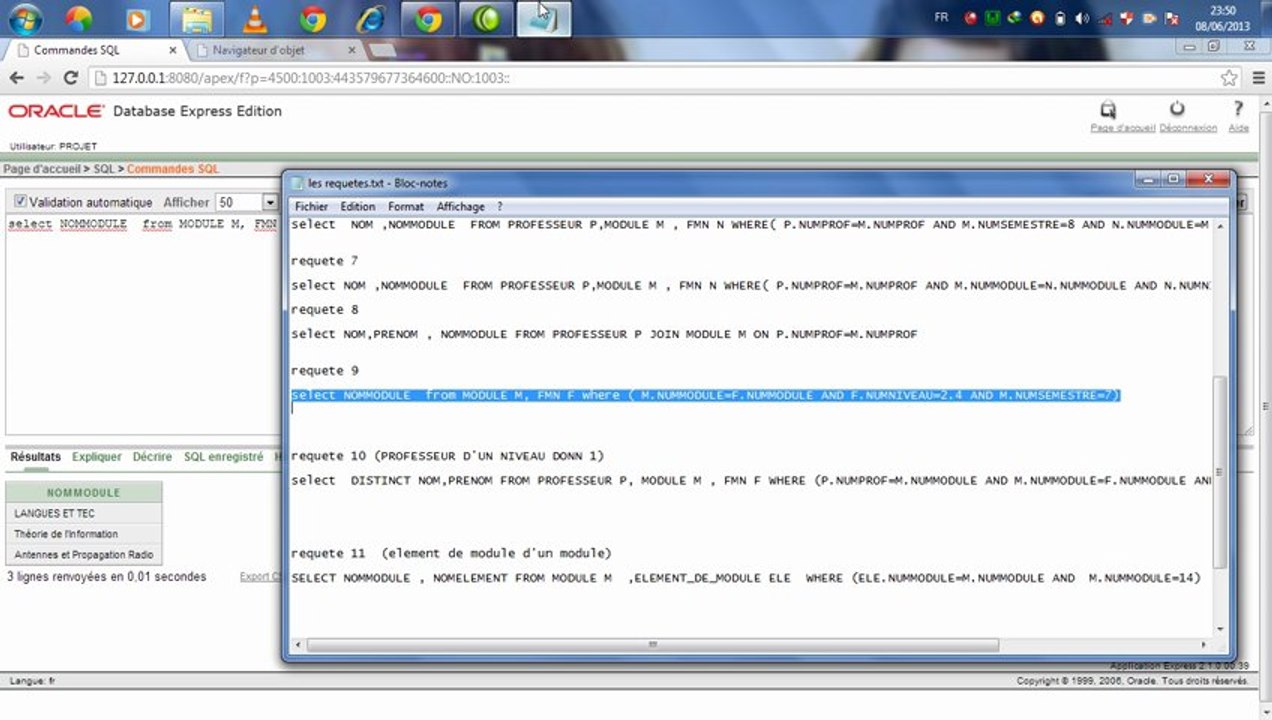
Task: Click the Page d'accueil breadcrumb
Action: coord(41,169)
